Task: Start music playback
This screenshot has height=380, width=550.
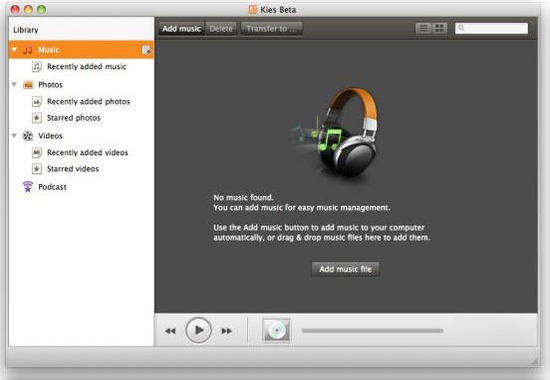Action: click(199, 330)
